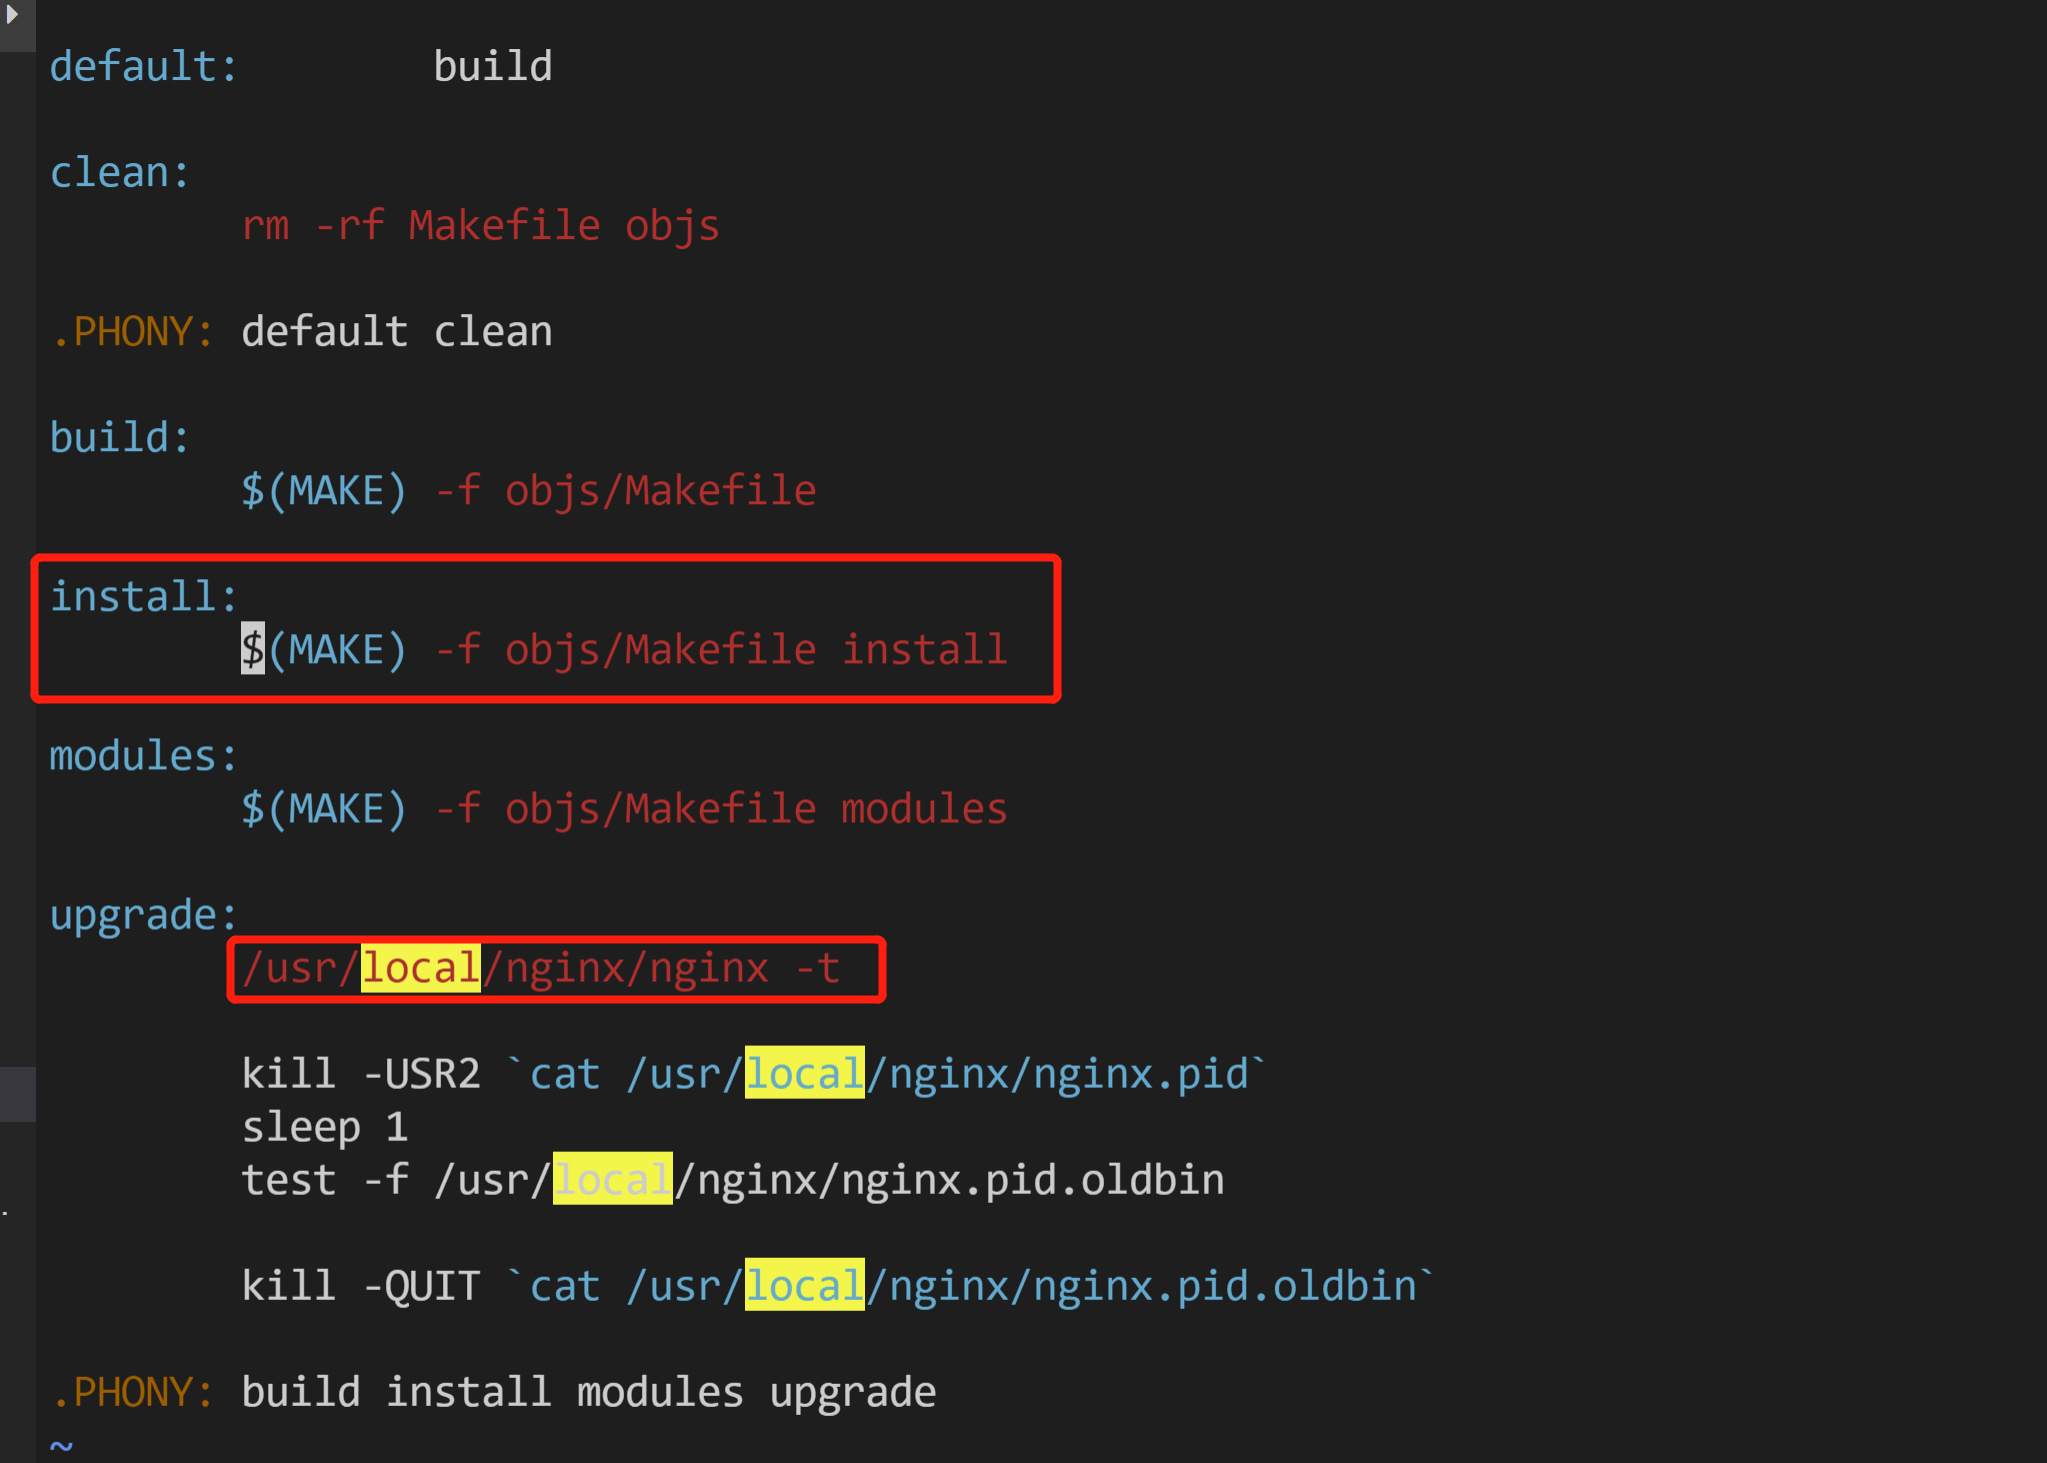Click the 'upgrade:' target label
Image resolution: width=2047 pixels, height=1463 pixels.
[143, 915]
